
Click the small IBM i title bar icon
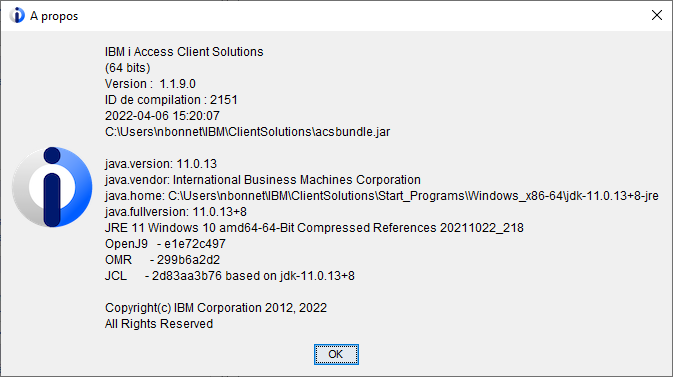pyautogui.click(x=17, y=15)
